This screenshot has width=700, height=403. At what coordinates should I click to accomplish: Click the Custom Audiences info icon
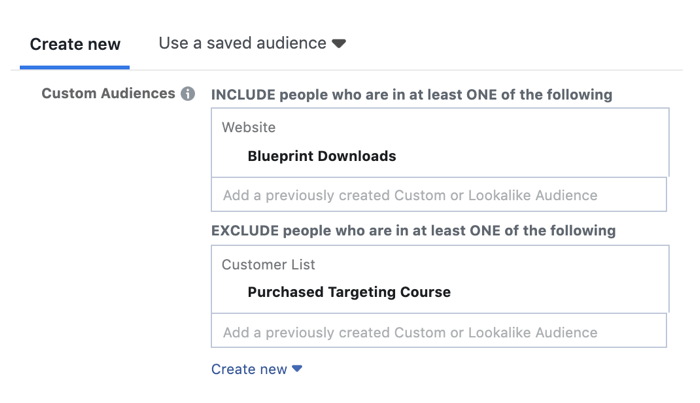coord(188,94)
